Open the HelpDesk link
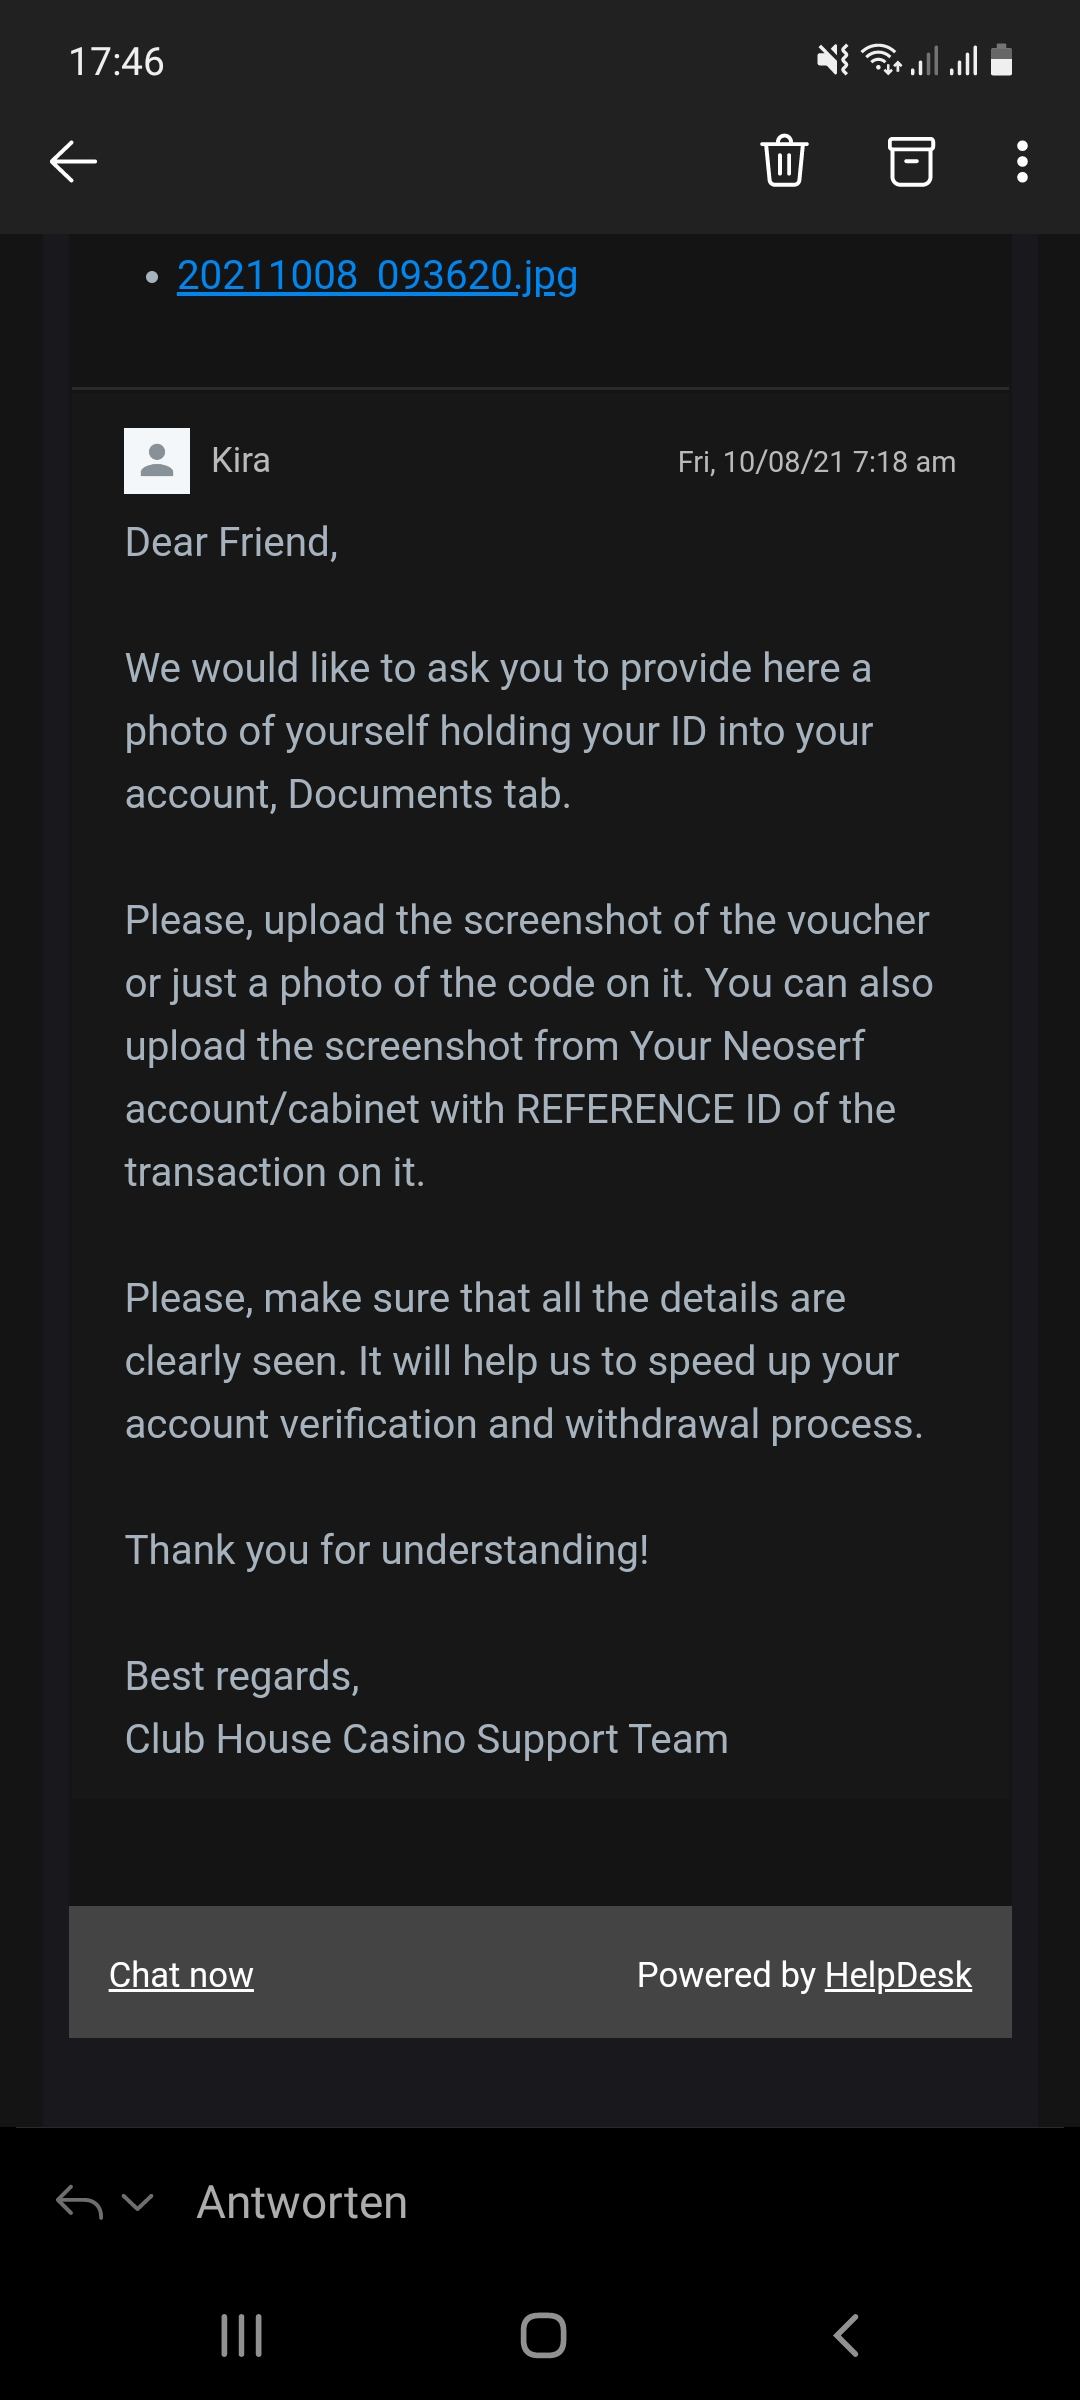Image resolution: width=1080 pixels, height=2400 pixels. 898,1975
